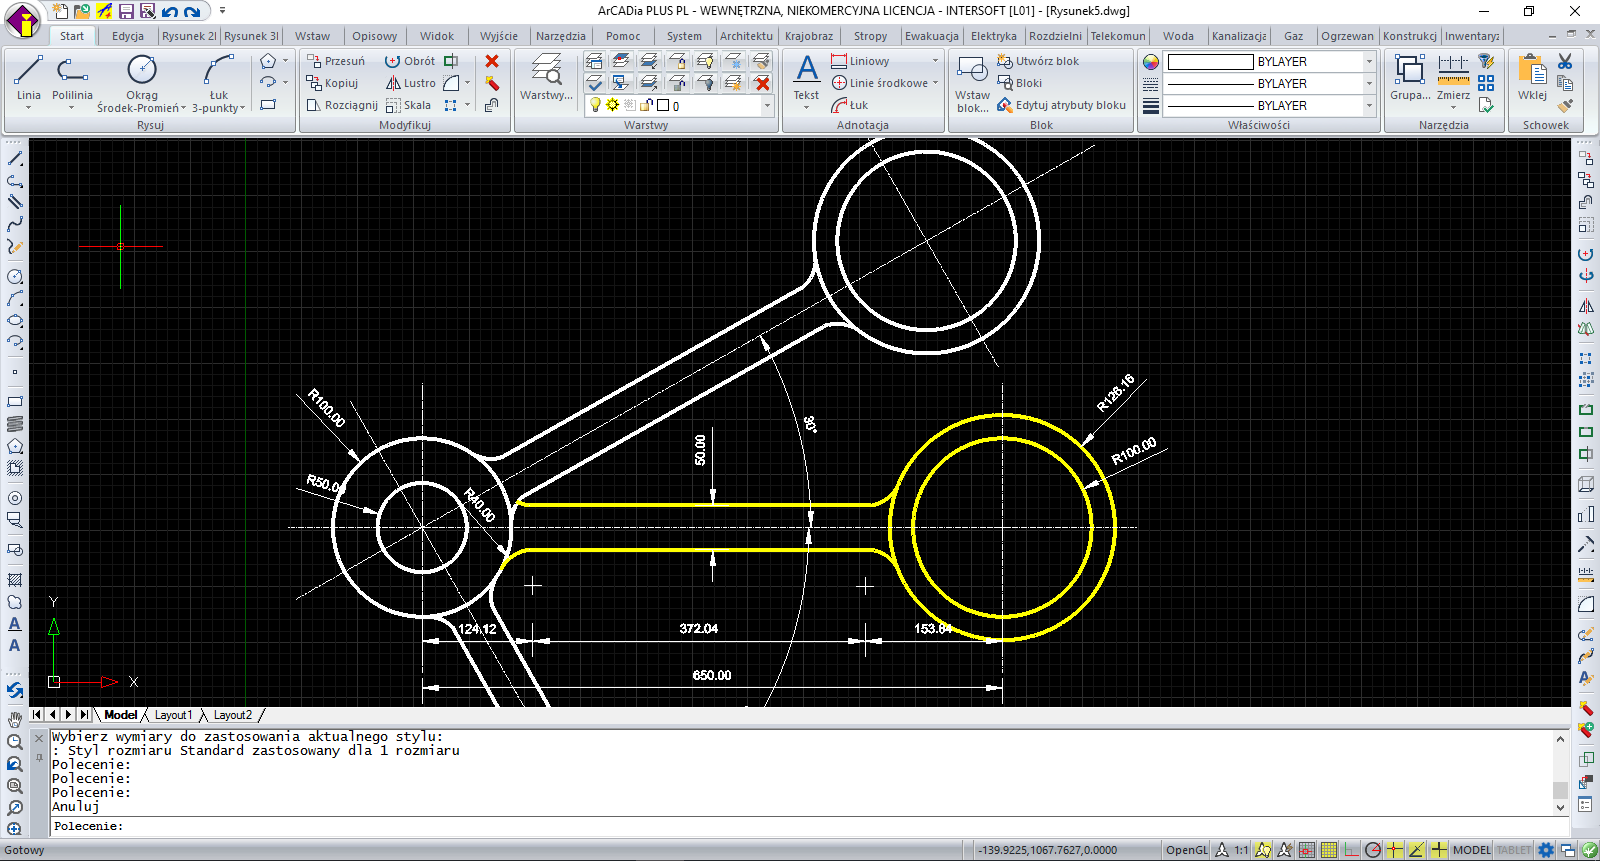Switch to the Widok ribbon tab

pos(437,36)
